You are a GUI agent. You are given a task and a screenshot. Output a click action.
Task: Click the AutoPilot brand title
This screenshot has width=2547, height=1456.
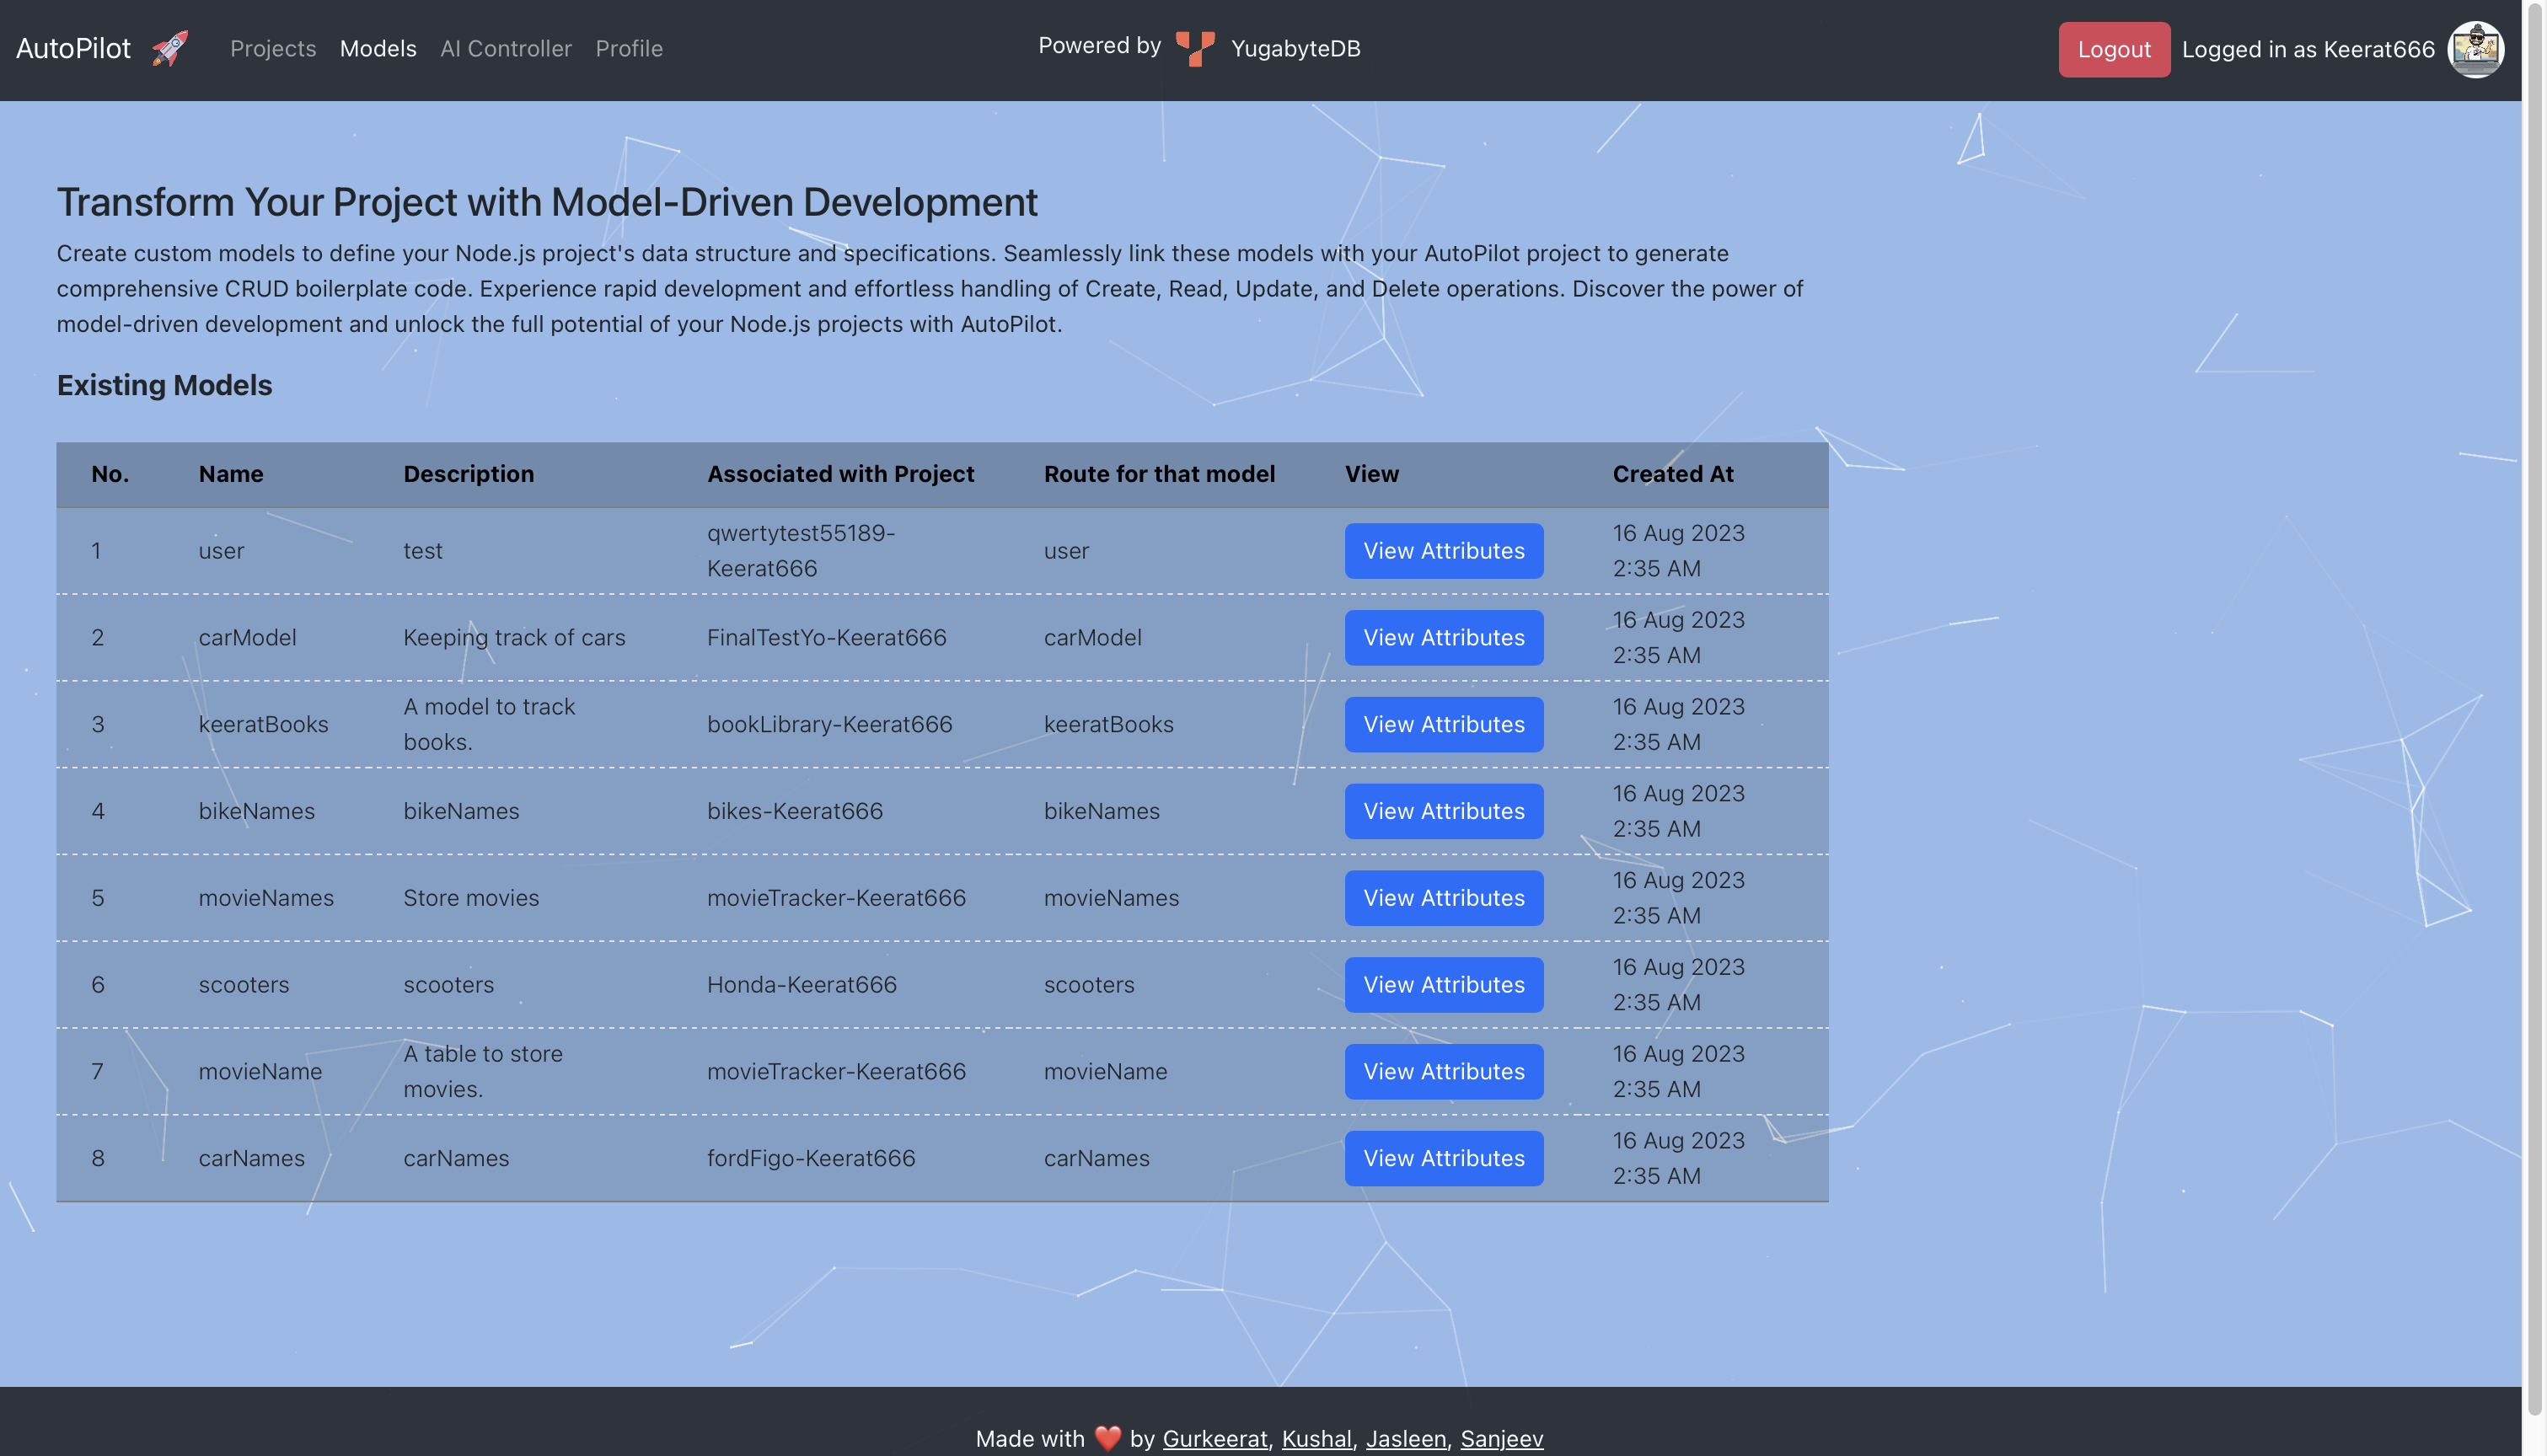pos(73,48)
